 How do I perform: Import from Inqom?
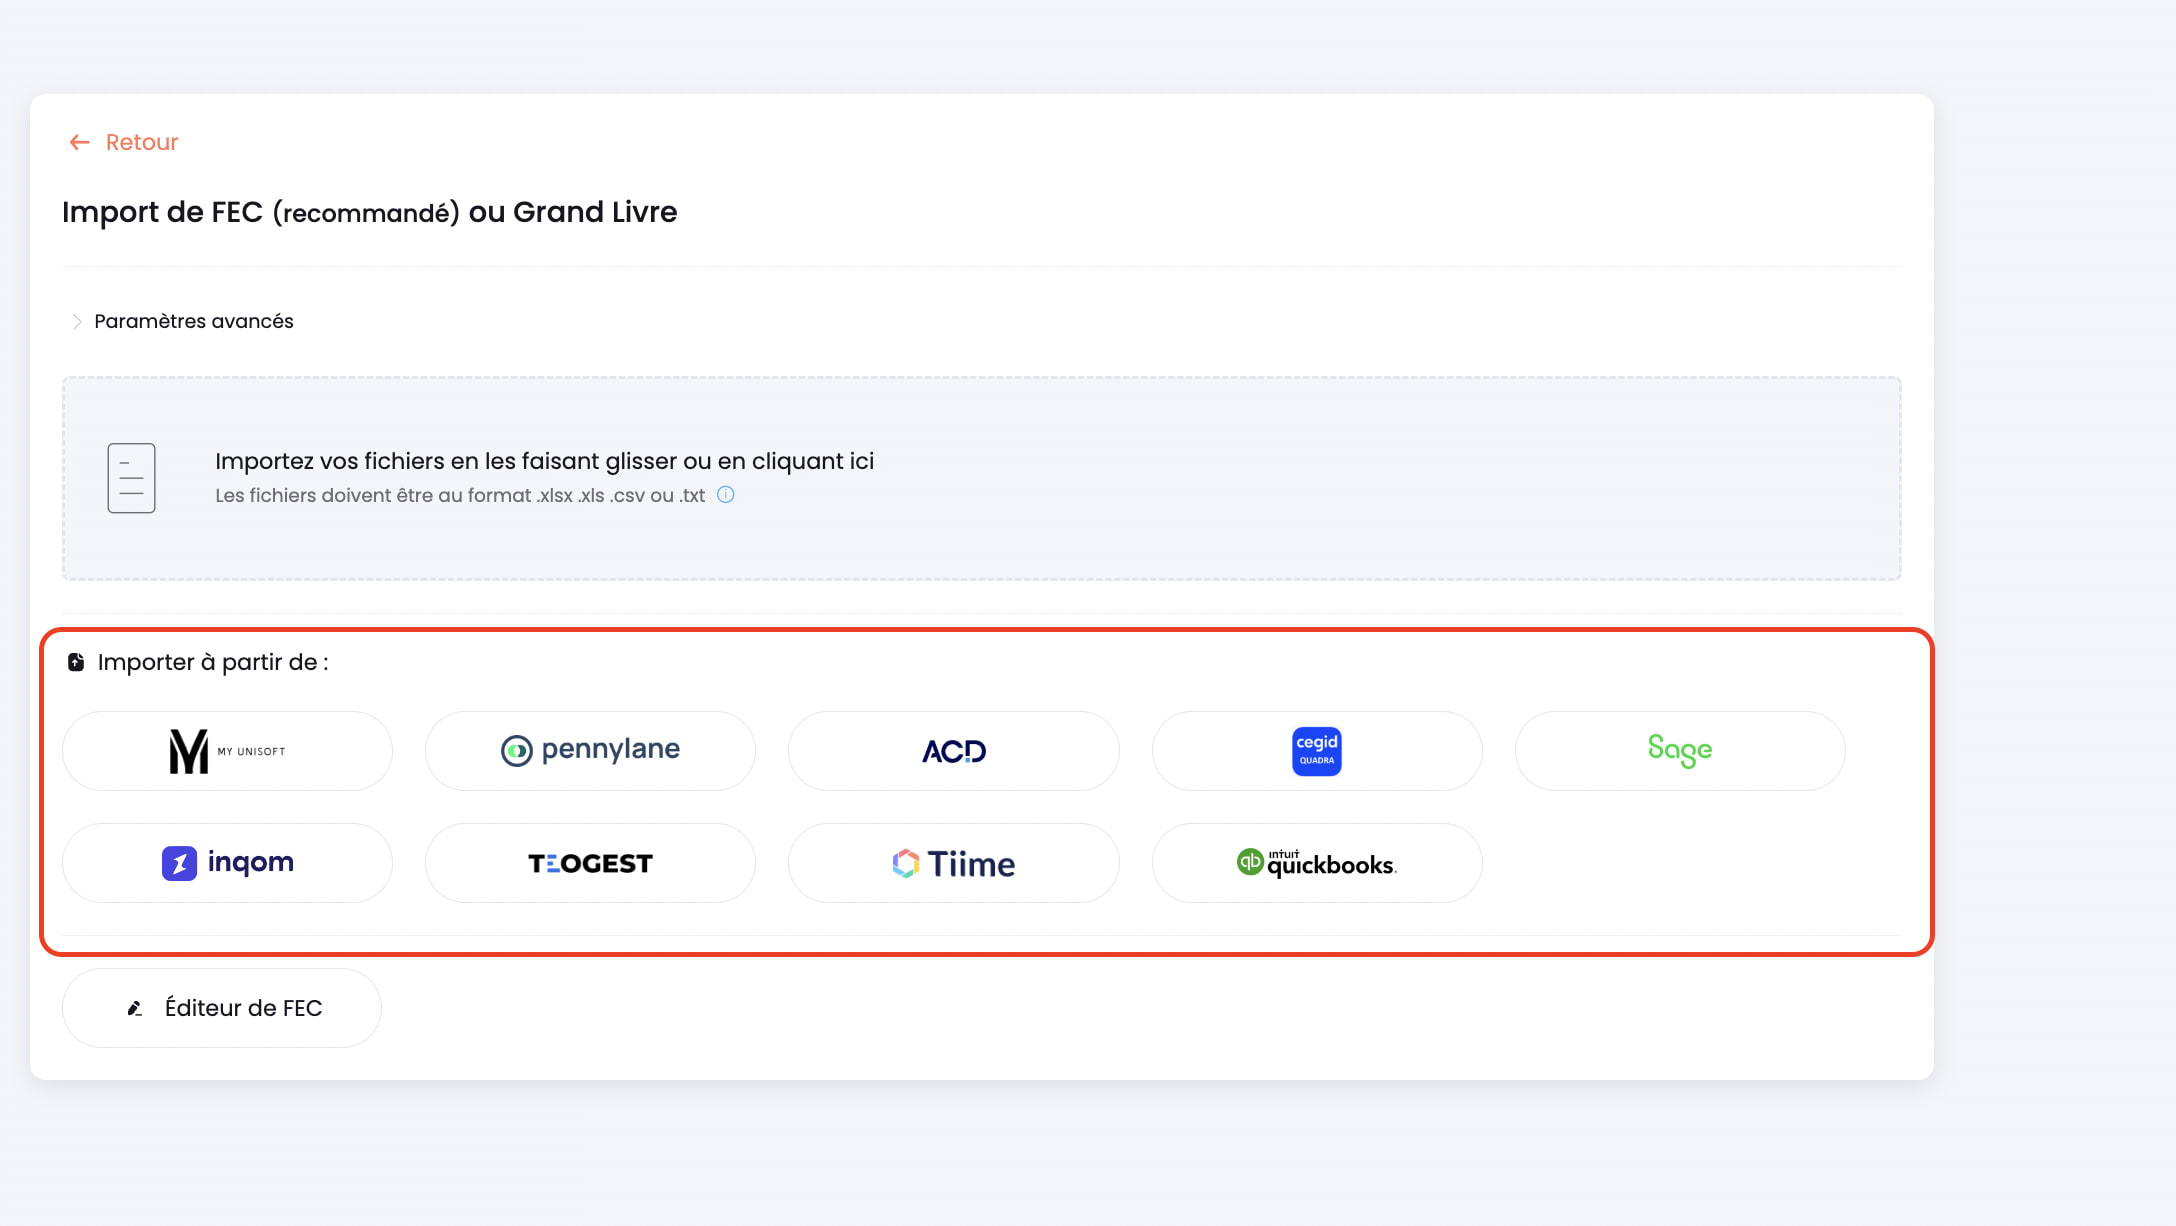pos(227,863)
